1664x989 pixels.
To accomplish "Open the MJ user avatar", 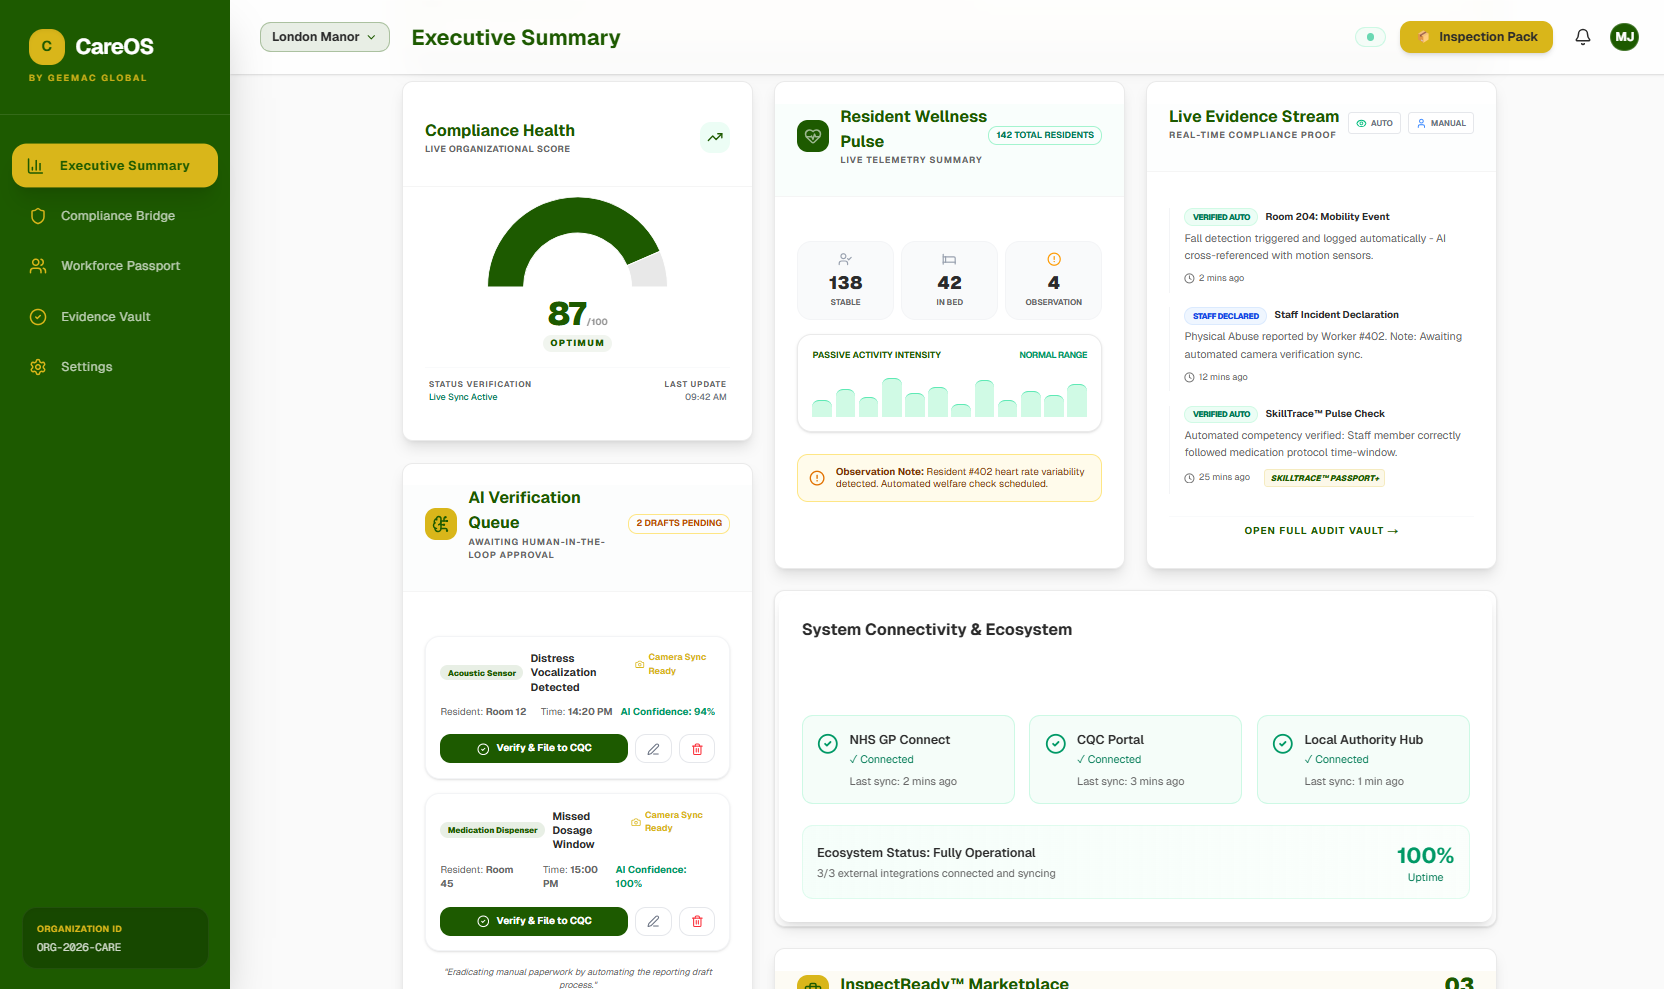I will tap(1625, 37).
